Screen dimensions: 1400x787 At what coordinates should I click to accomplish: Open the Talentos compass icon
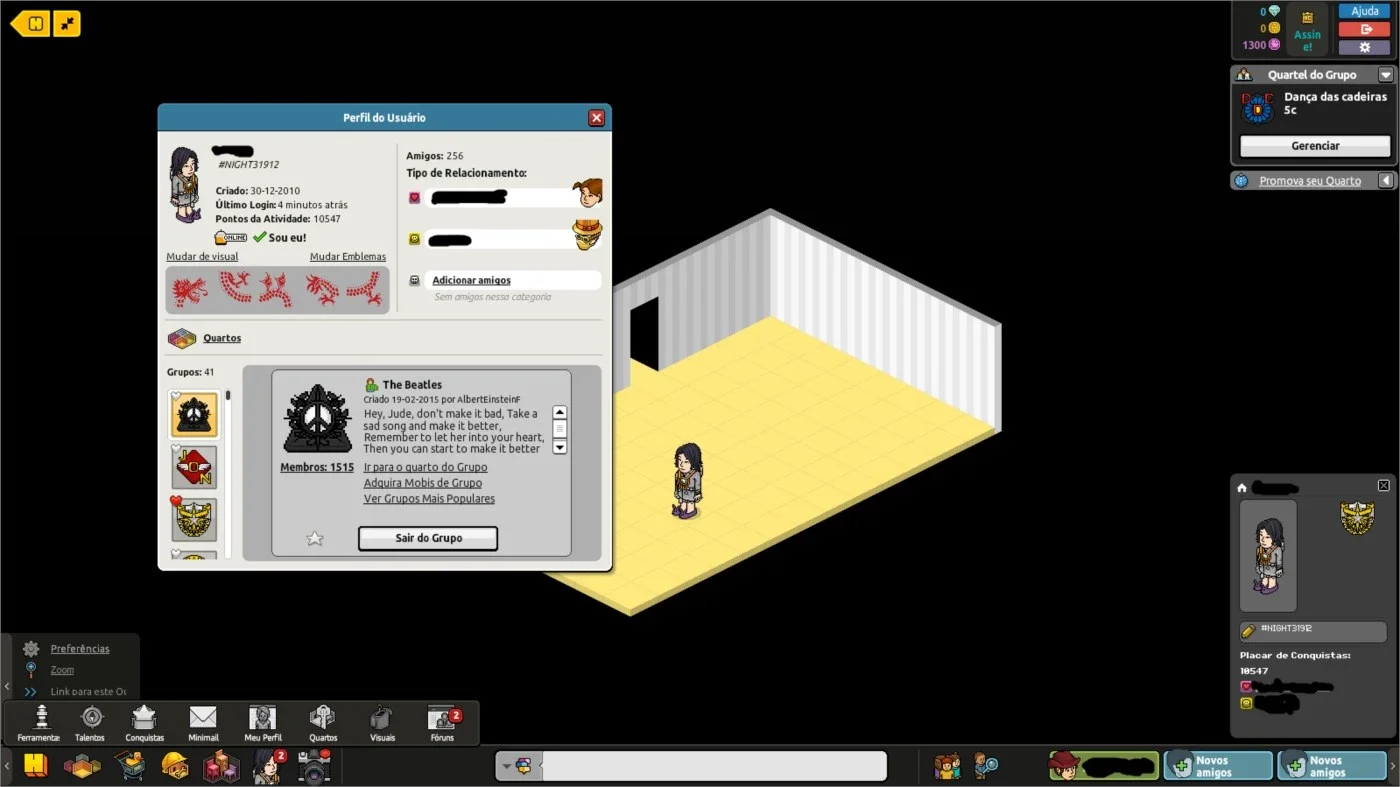click(91, 717)
